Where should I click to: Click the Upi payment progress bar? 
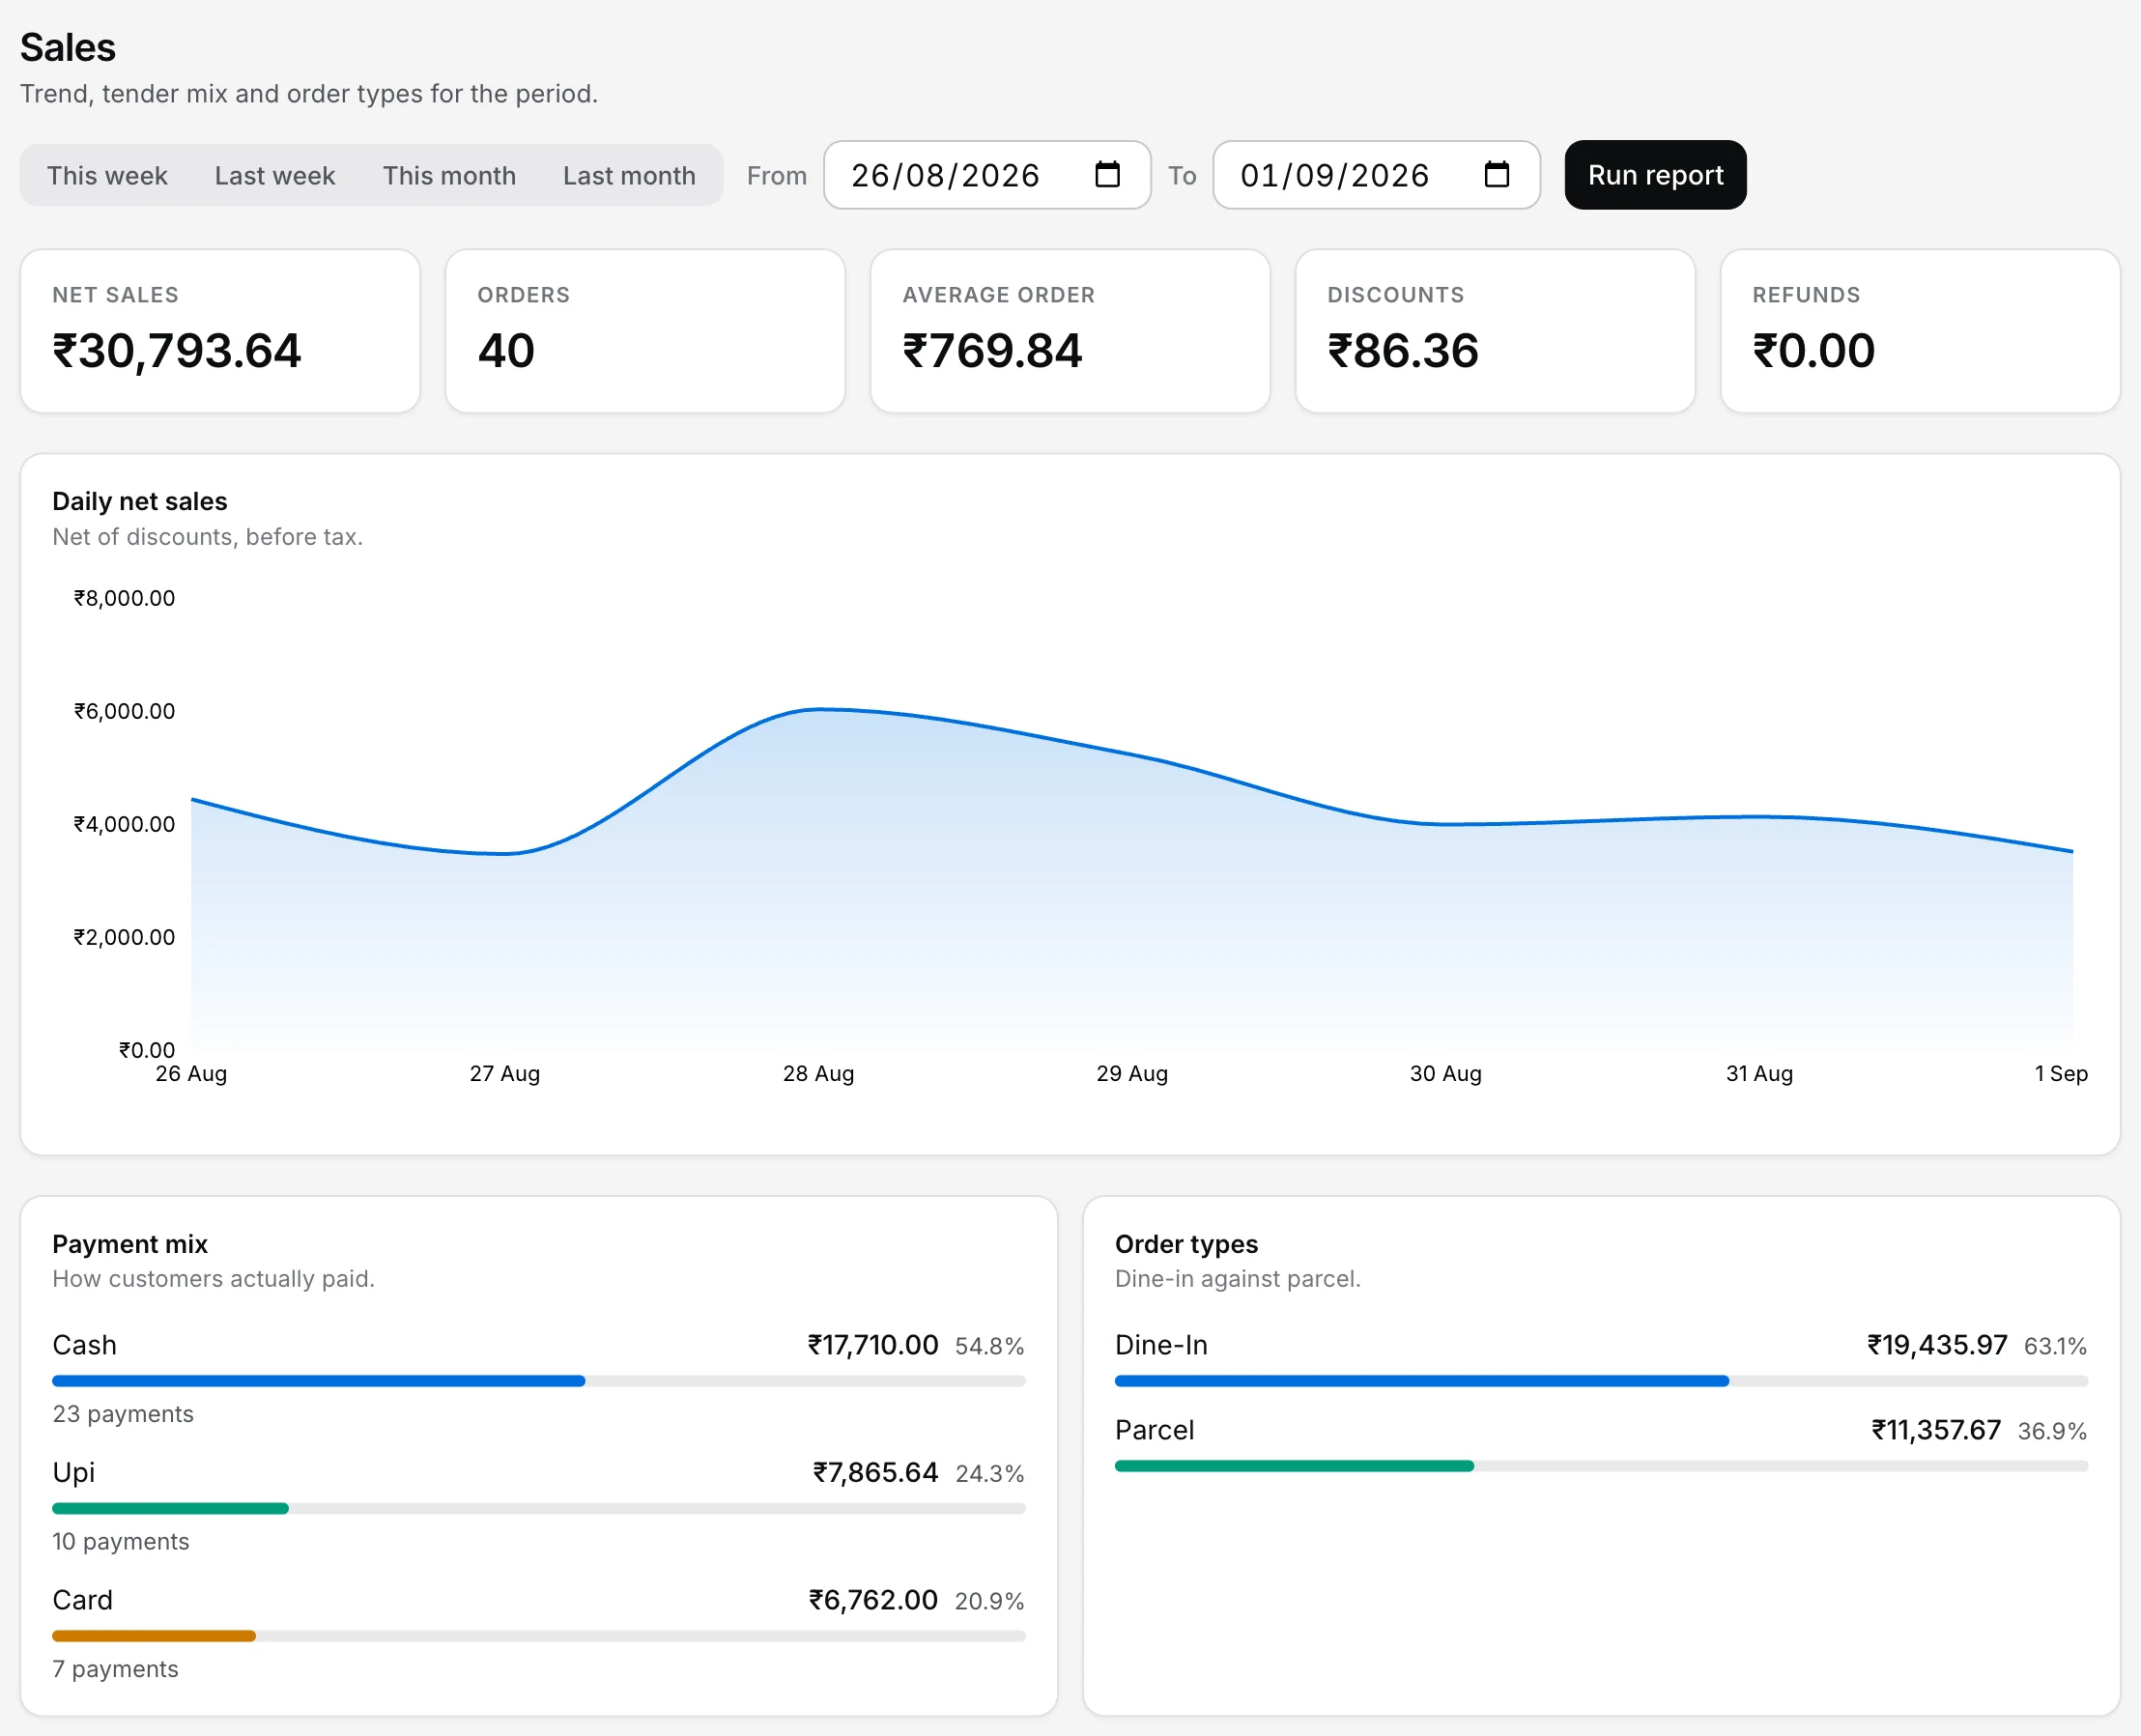tap(539, 1508)
